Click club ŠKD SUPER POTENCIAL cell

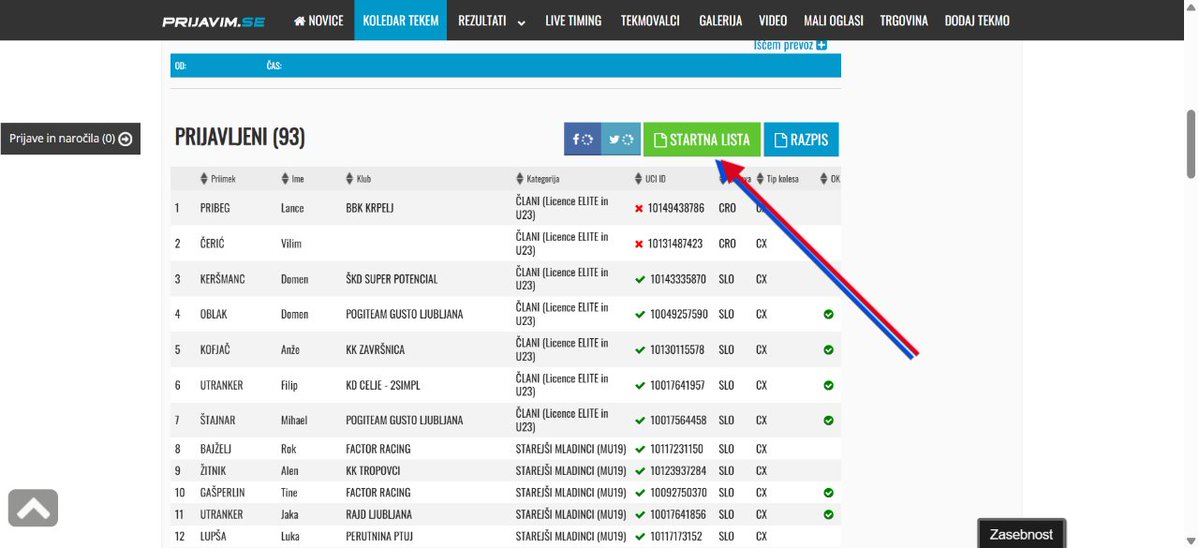pyautogui.click(x=392, y=279)
